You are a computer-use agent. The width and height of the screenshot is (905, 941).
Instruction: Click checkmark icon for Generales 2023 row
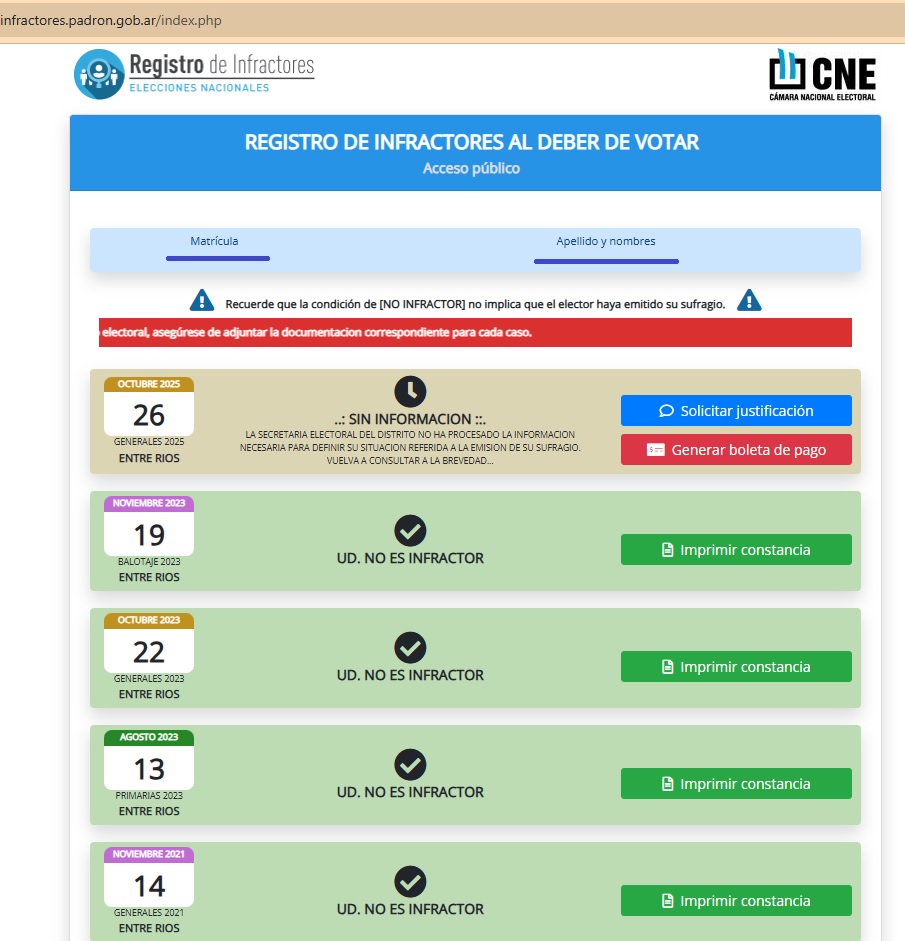coord(410,648)
